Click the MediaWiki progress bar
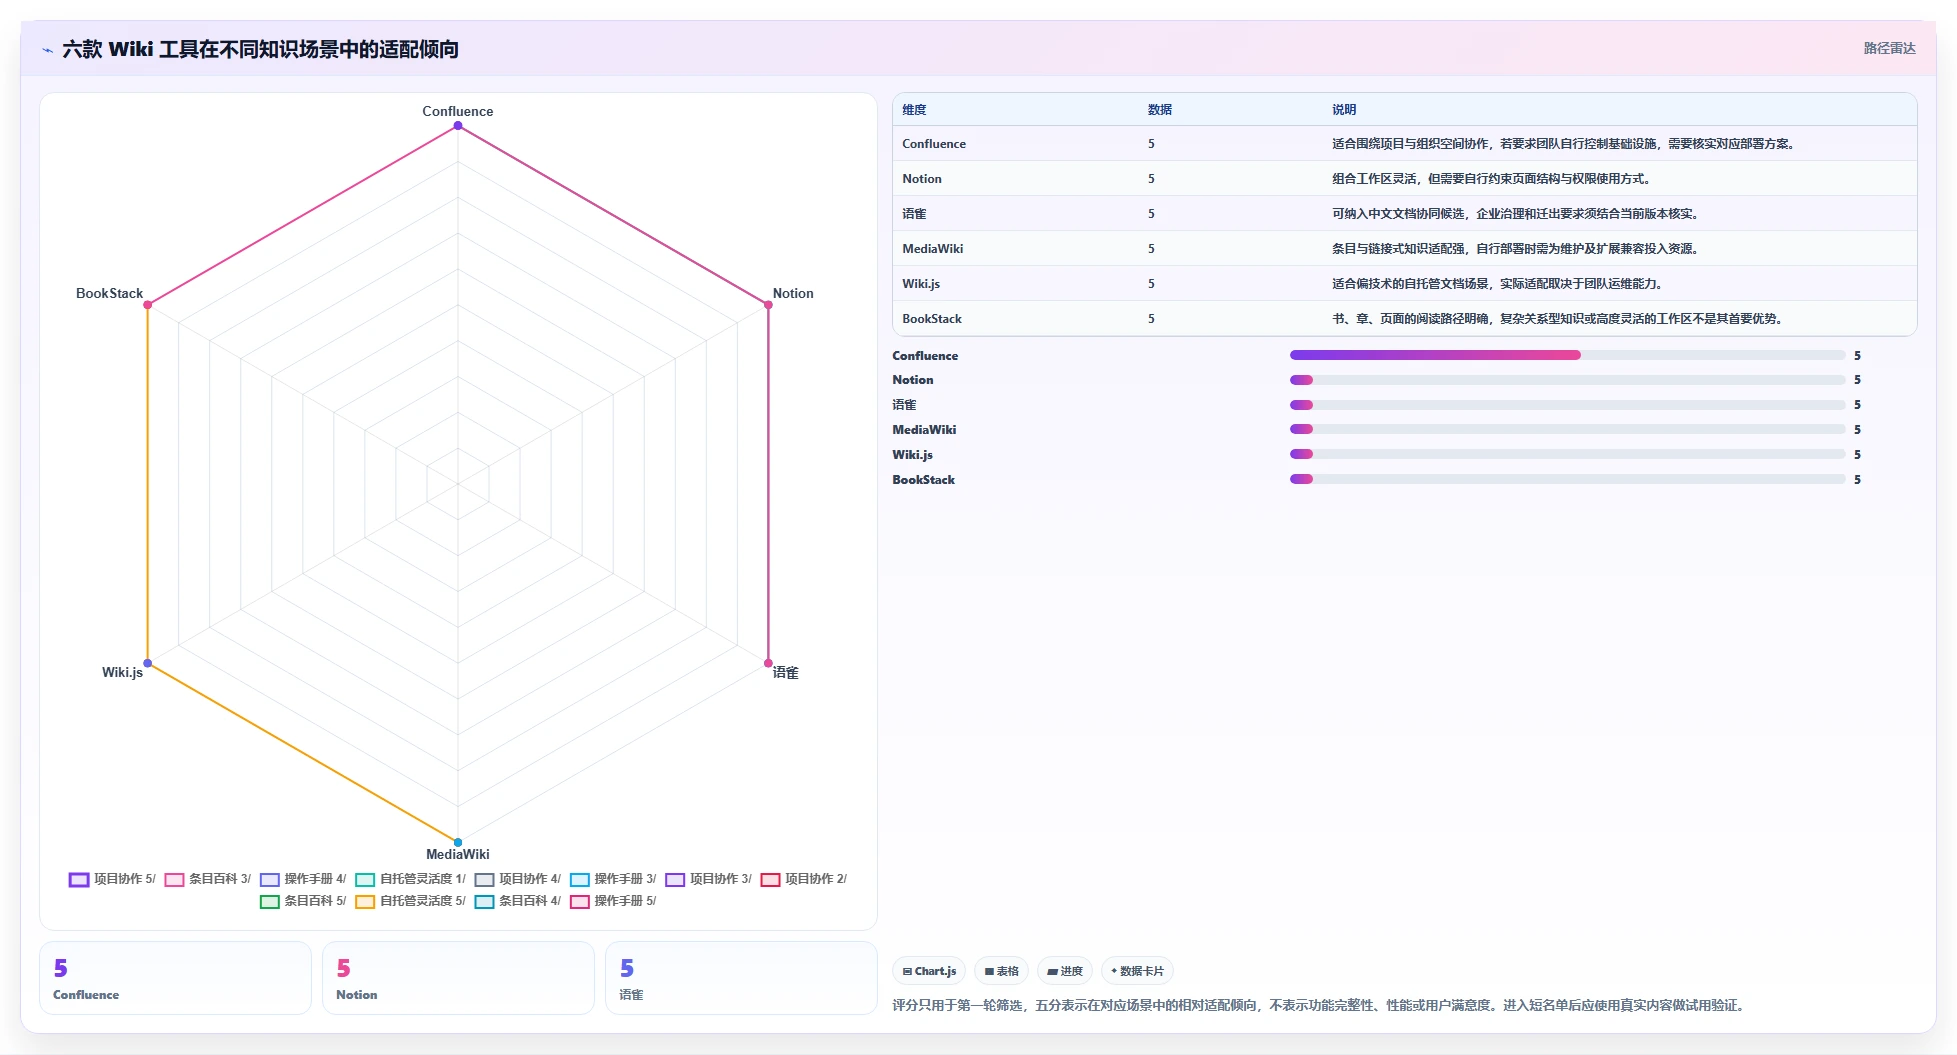The image size is (1957, 1055). (x=1567, y=429)
